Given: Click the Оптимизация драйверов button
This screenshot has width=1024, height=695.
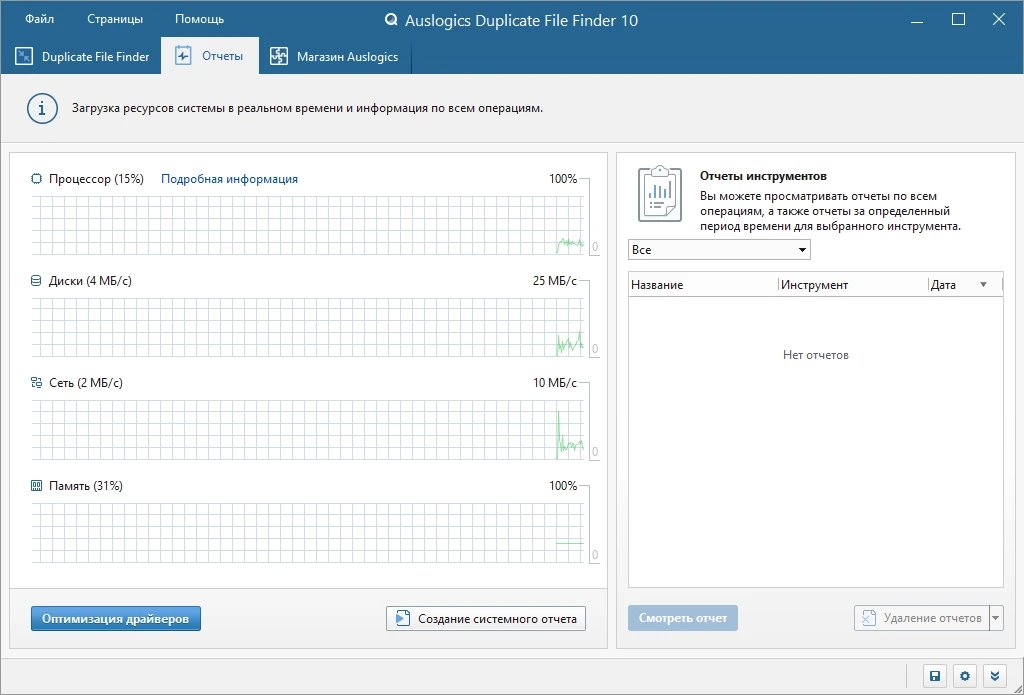Looking at the screenshot, I should click(116, 619).
